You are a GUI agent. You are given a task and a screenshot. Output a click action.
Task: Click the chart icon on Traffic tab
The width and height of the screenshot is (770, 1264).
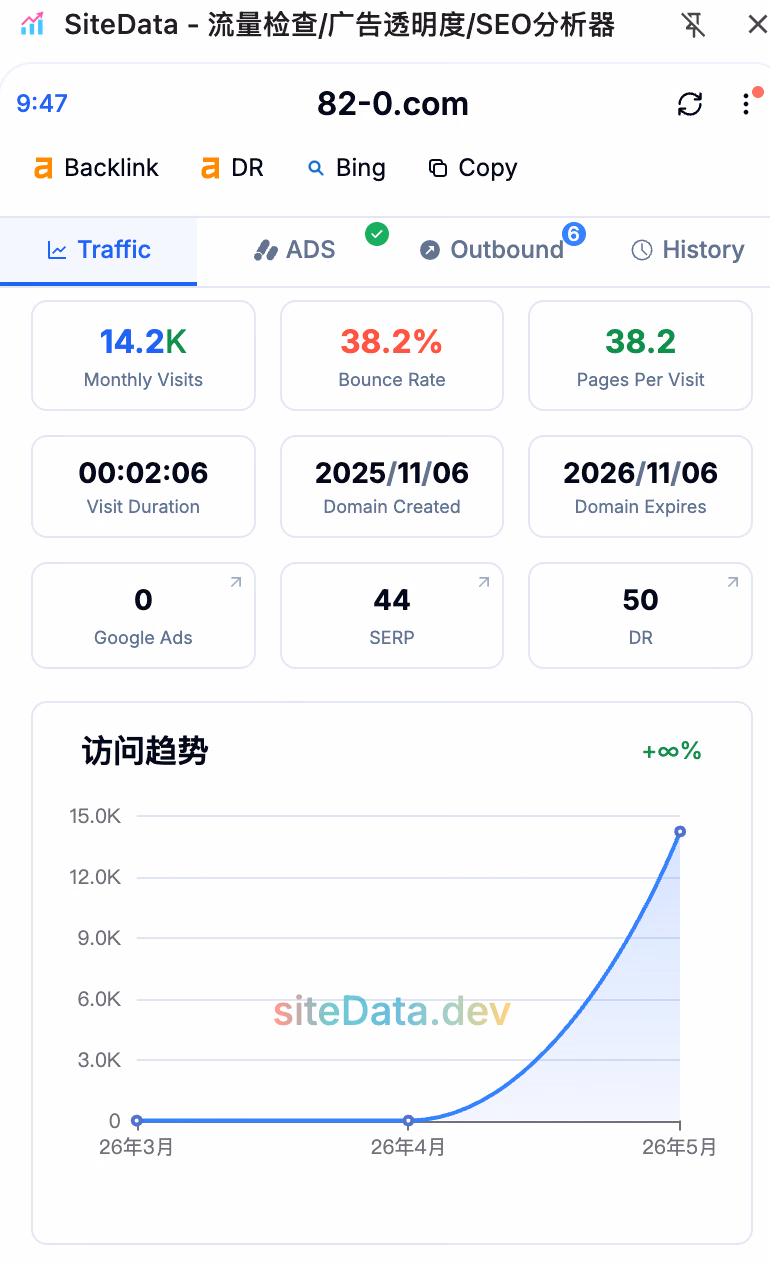pos(57,250)
